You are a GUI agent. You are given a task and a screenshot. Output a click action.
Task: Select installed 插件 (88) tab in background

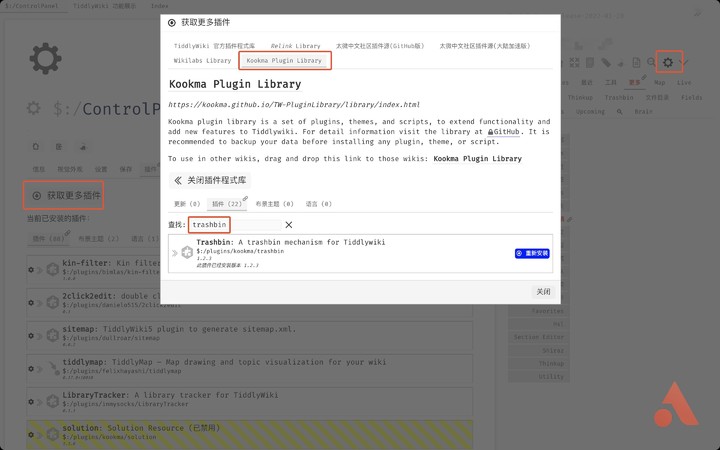(48, 239)
